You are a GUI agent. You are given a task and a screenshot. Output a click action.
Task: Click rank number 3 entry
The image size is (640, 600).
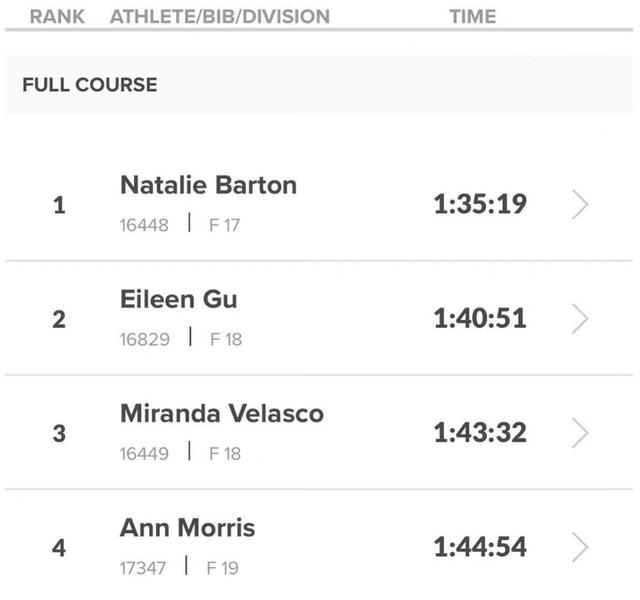pos(59,433)
